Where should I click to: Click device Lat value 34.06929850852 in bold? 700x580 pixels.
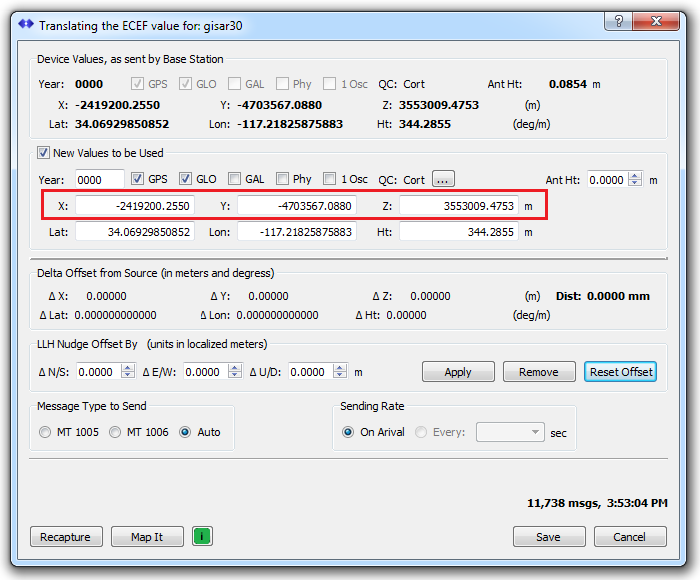coord(122,124)
